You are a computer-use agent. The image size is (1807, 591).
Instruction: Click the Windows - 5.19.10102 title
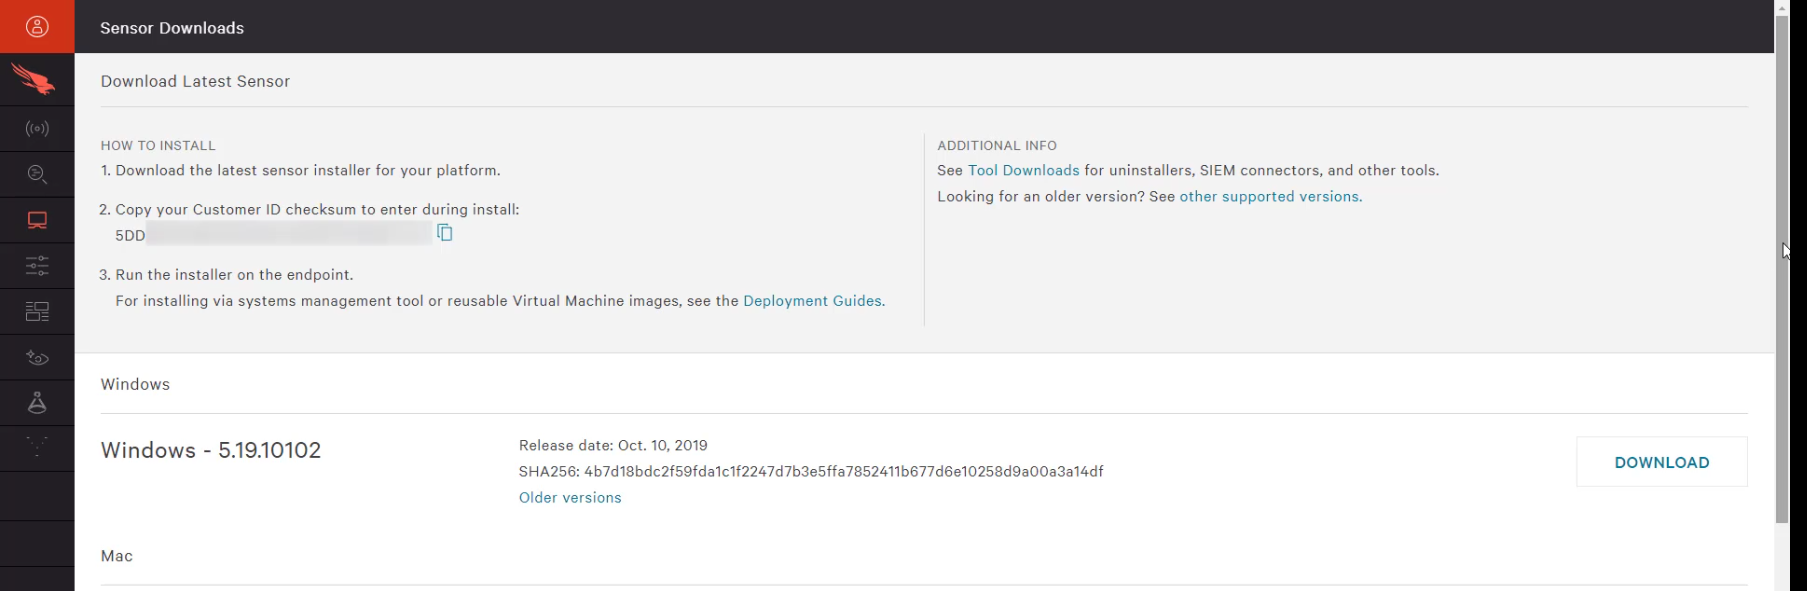211,450
